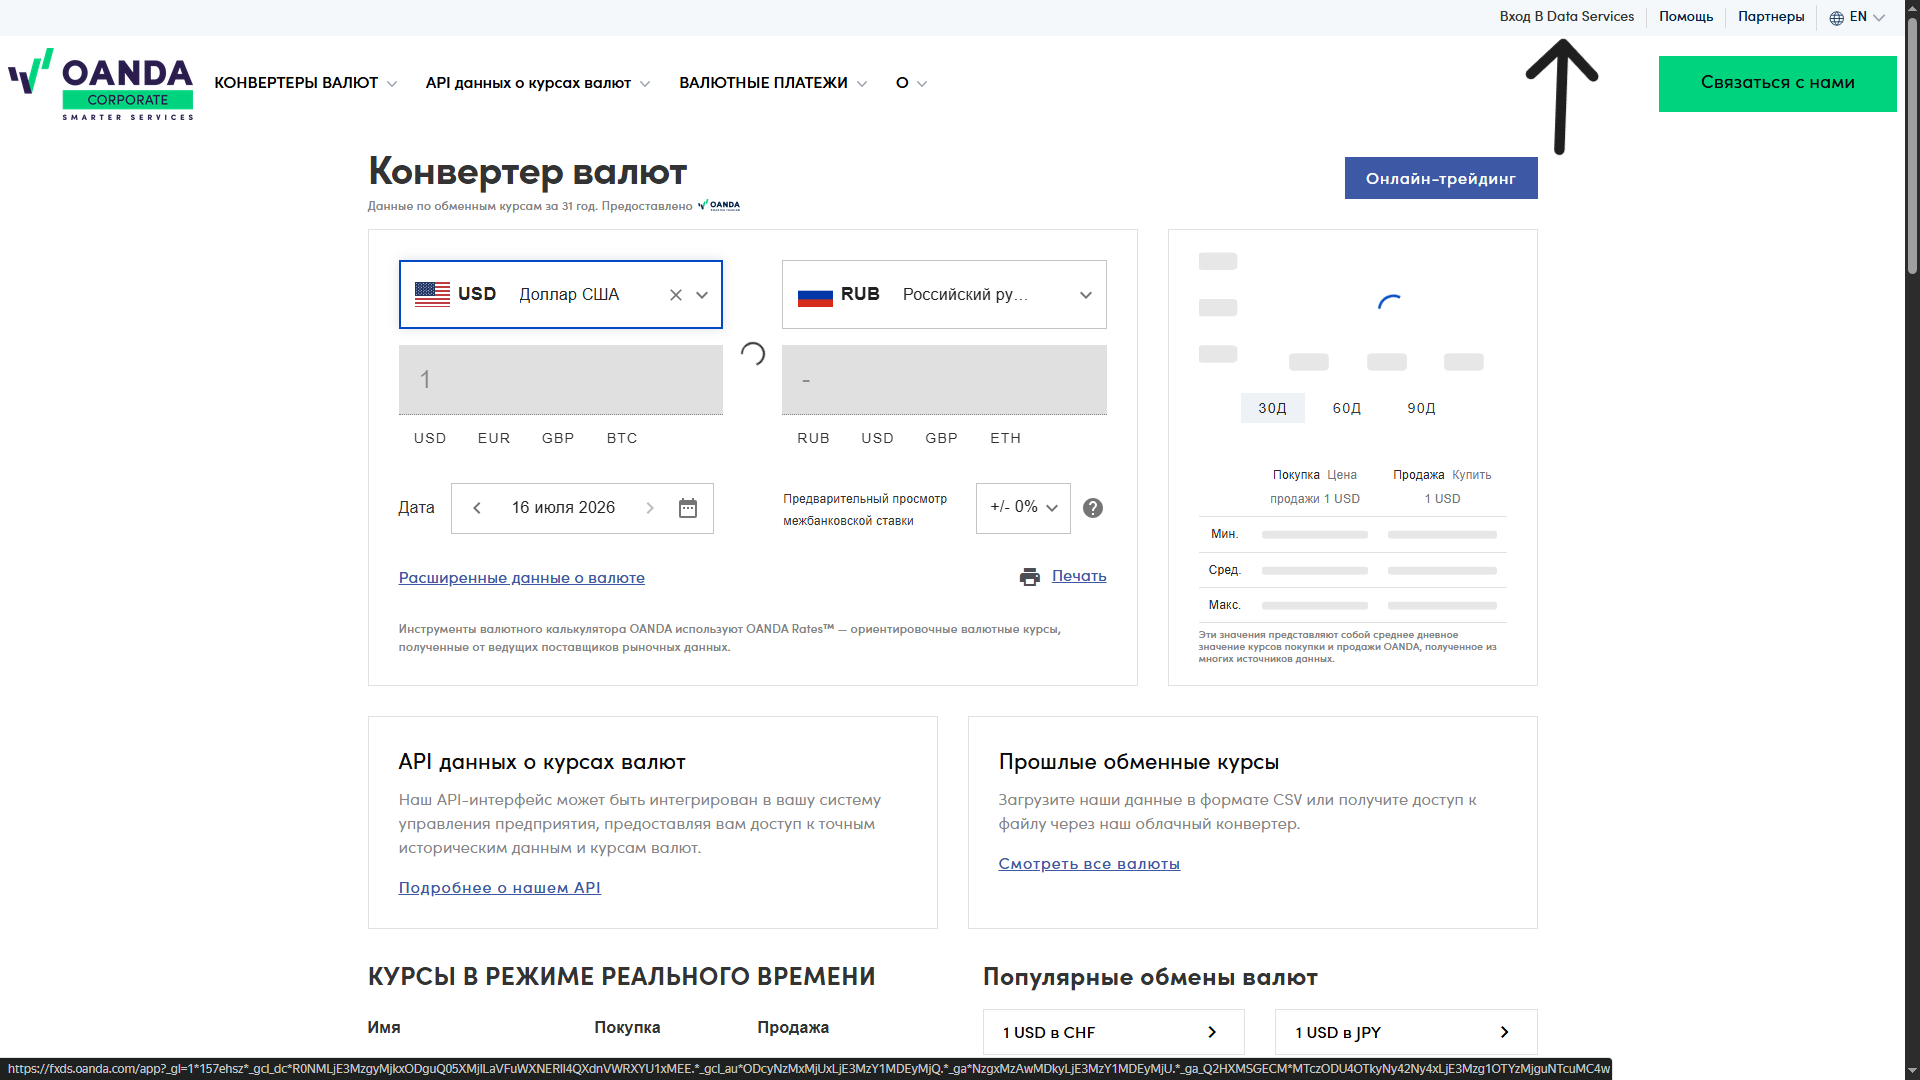Image resolution: width=1920 pixels, height=1080 pixels.
Task: Go to previous date arrow
Action: click(x=477, y=508)
